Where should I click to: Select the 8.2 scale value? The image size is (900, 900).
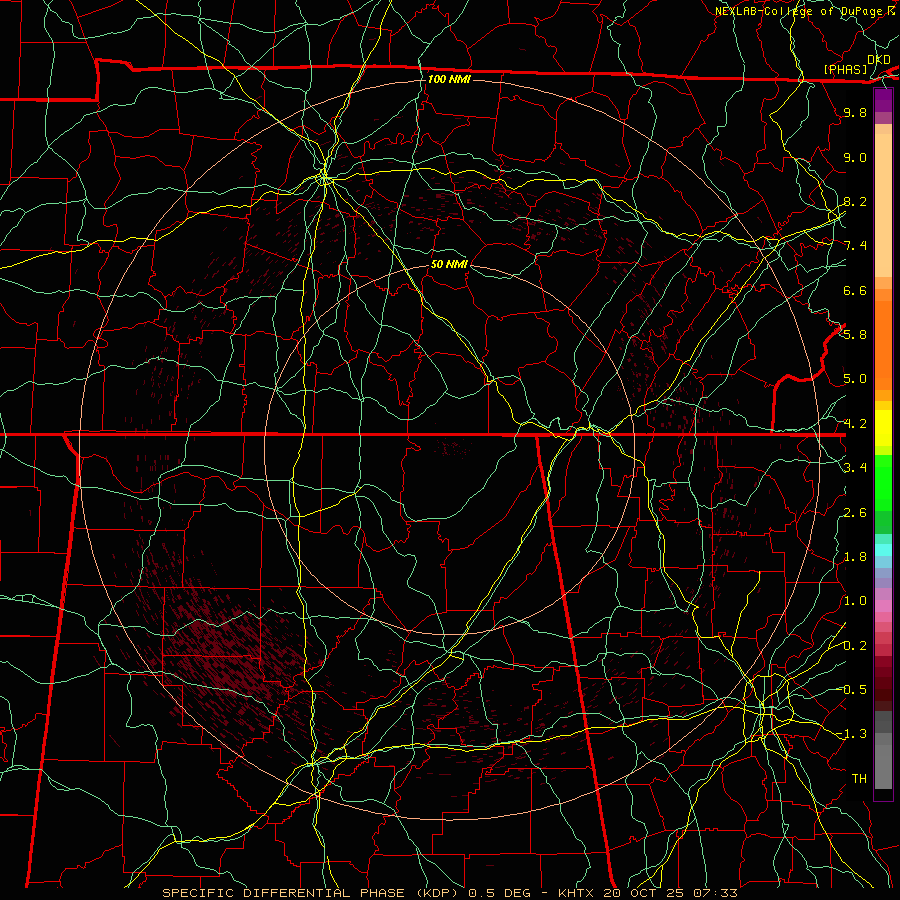coord(855,201)
